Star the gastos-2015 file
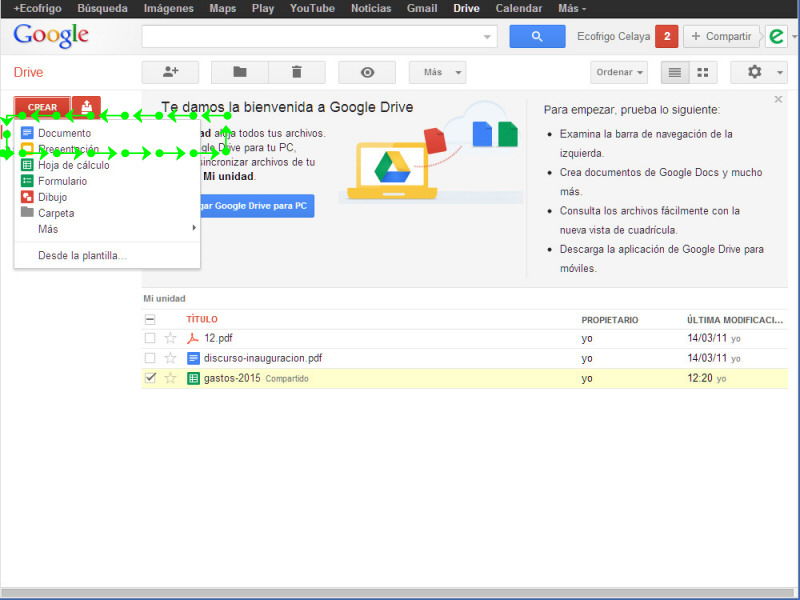The image size is (800, 600). [x=170, y=378]
